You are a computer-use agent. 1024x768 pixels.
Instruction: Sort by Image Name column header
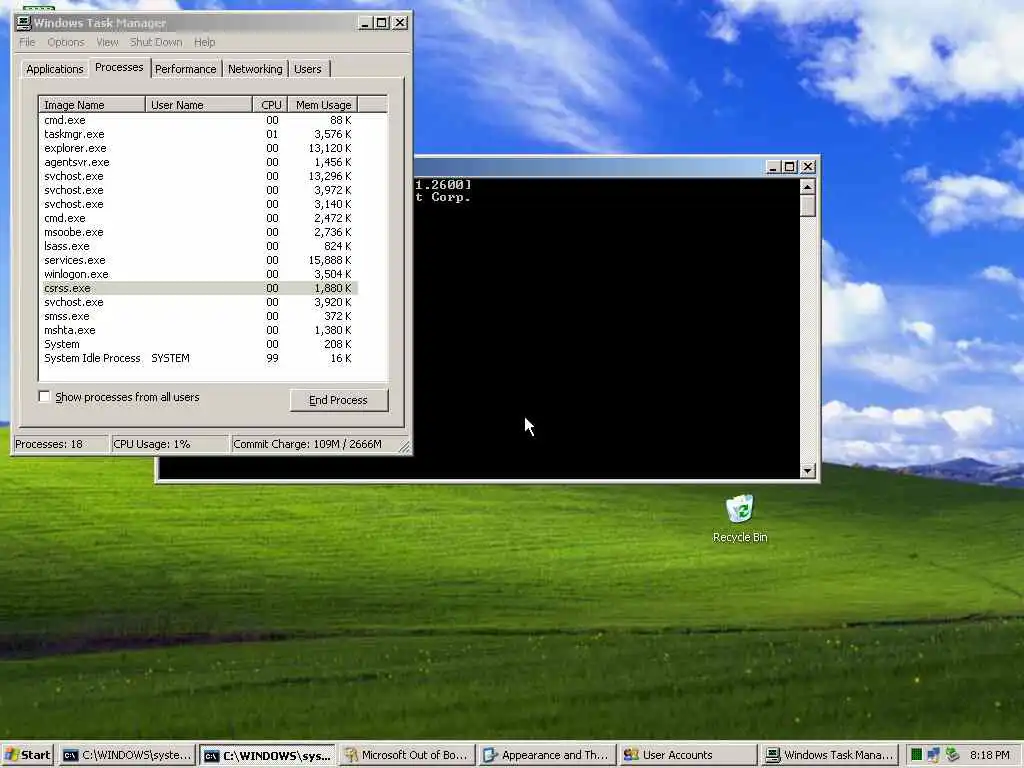pos(92,104)
